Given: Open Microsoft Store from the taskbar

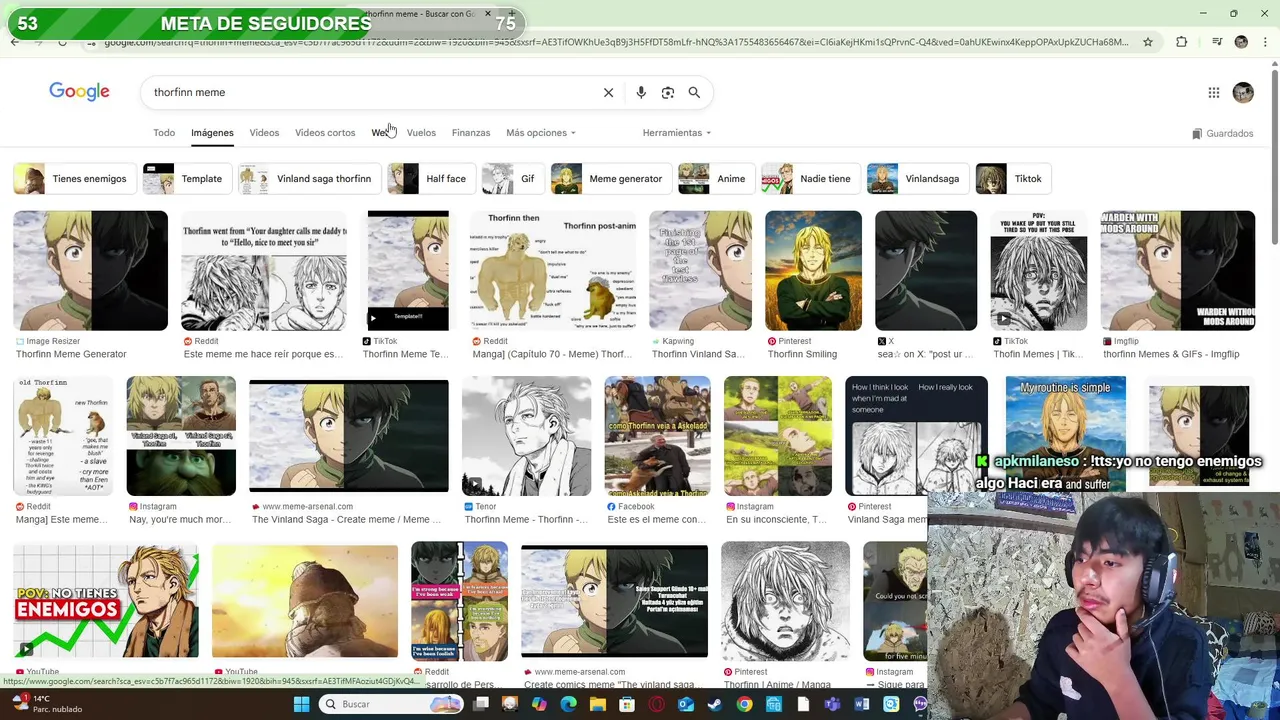Looking at the screenshot, I should [627, 704].
